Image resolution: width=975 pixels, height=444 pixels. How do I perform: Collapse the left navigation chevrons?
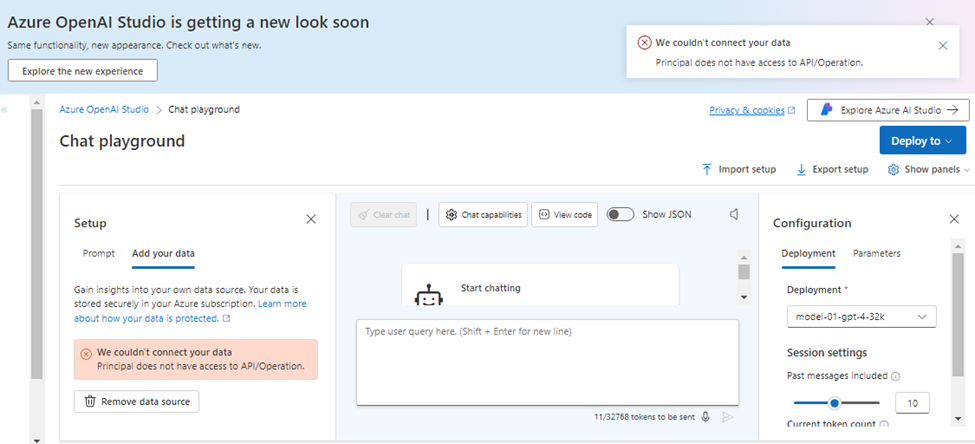[x=4, y=110]
